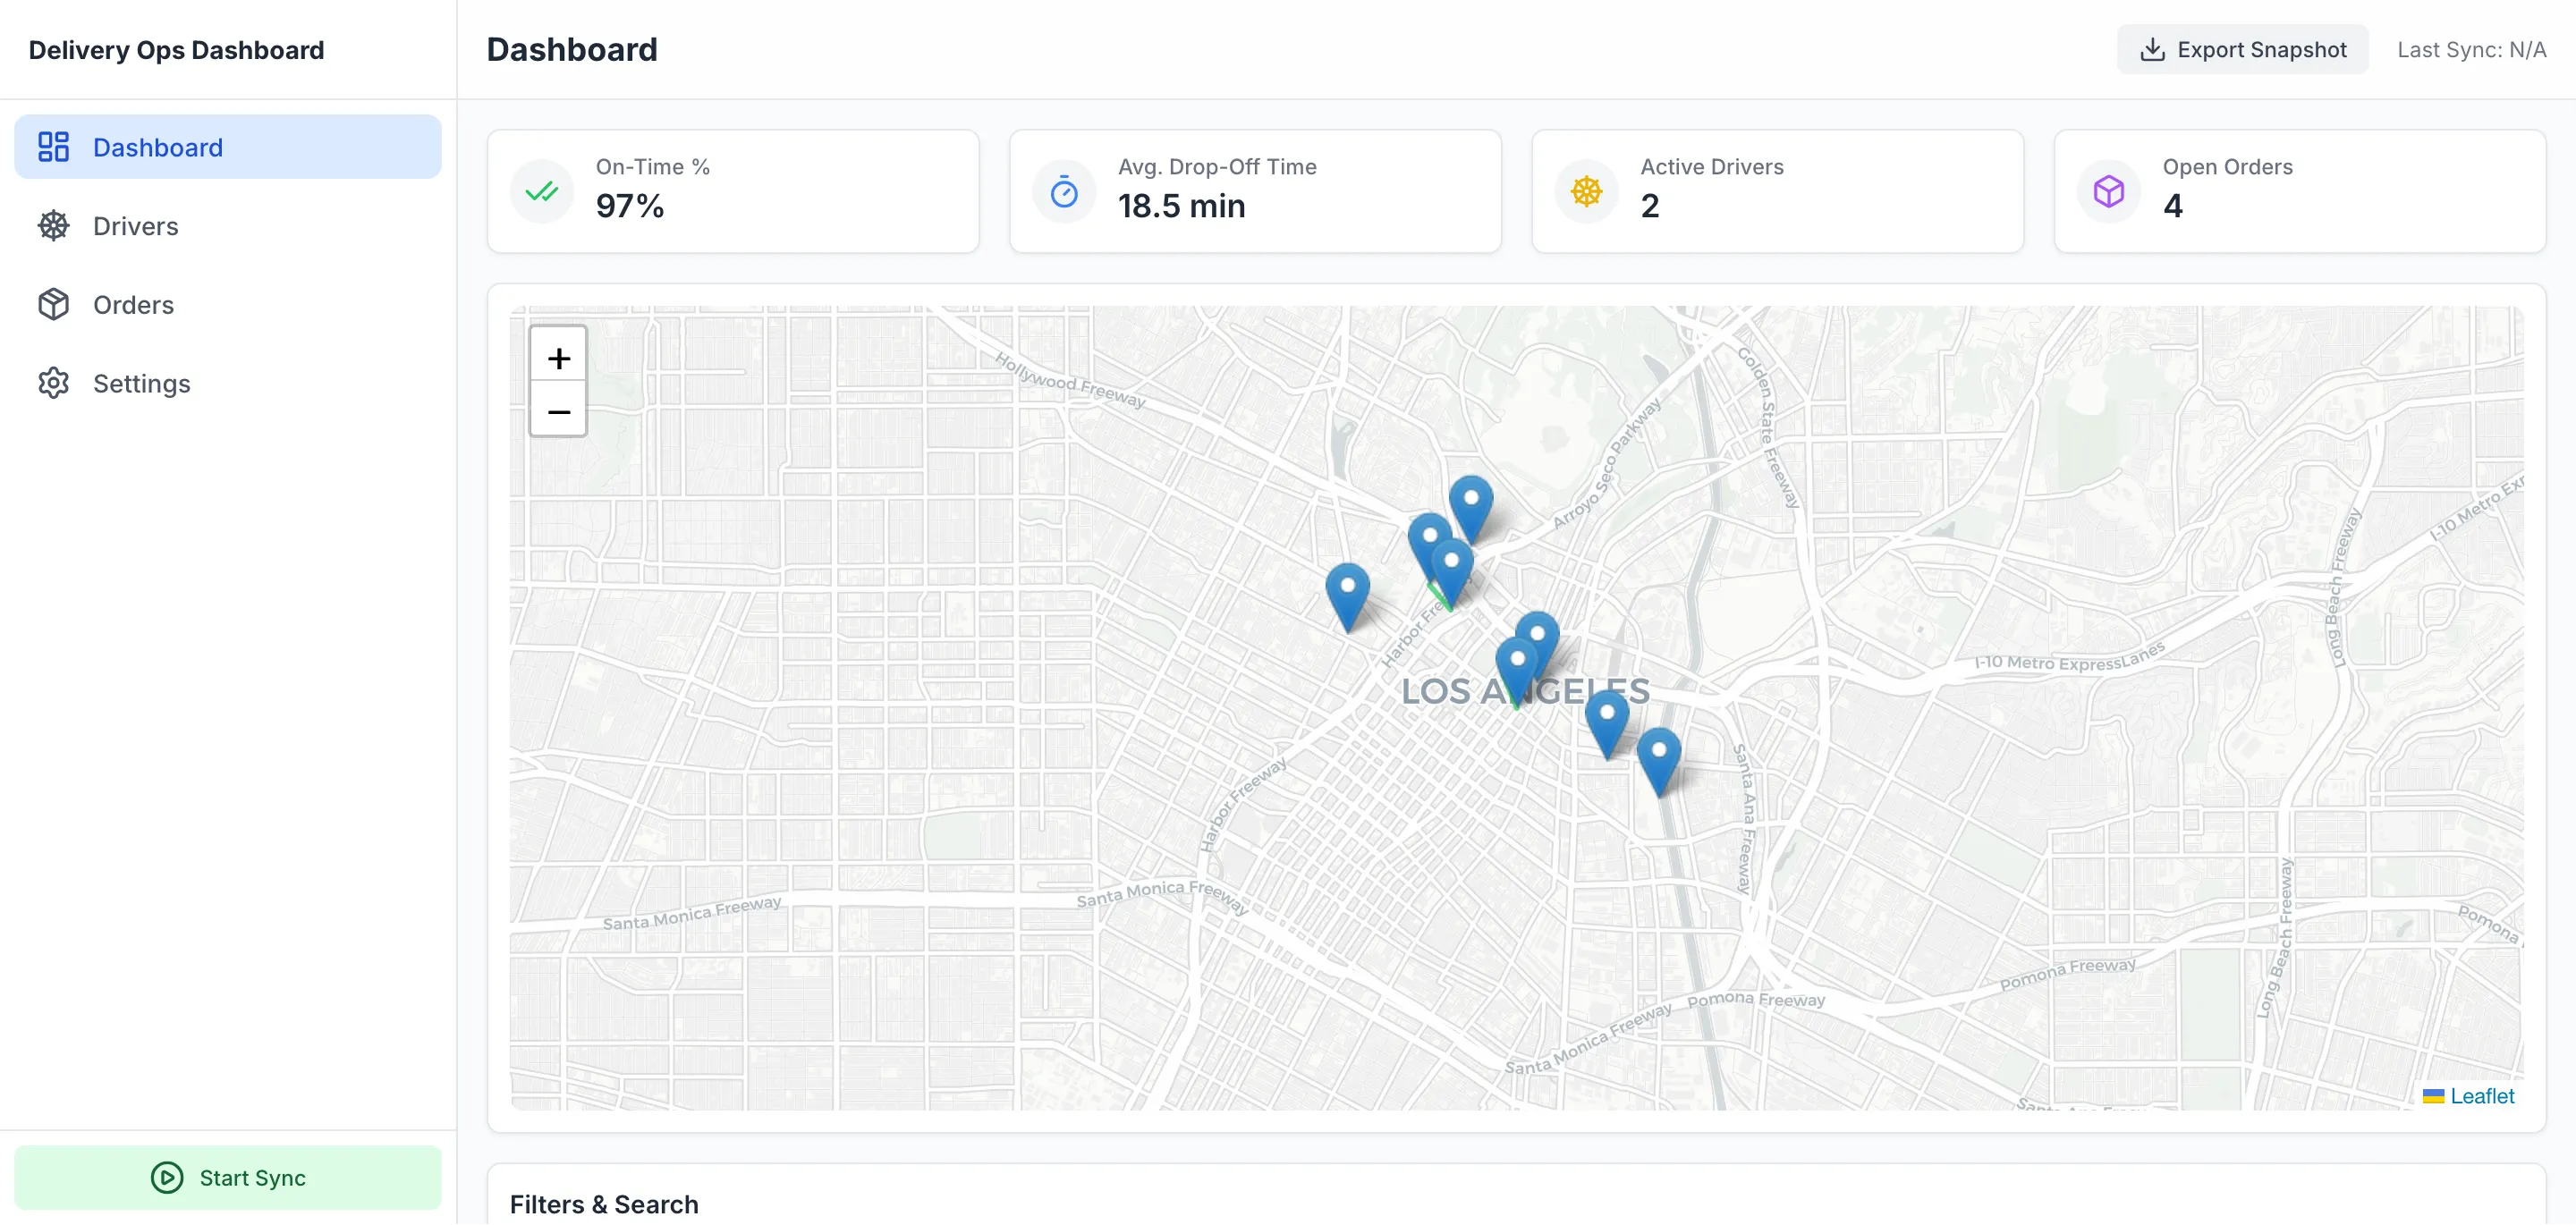Select the westernmost map marker pin

point(1347,594)
